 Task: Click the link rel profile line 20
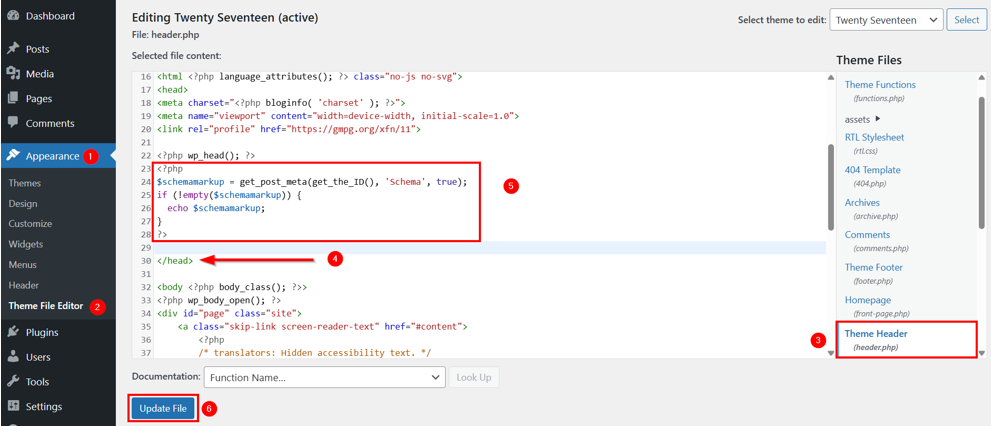[x=289, y=130]
